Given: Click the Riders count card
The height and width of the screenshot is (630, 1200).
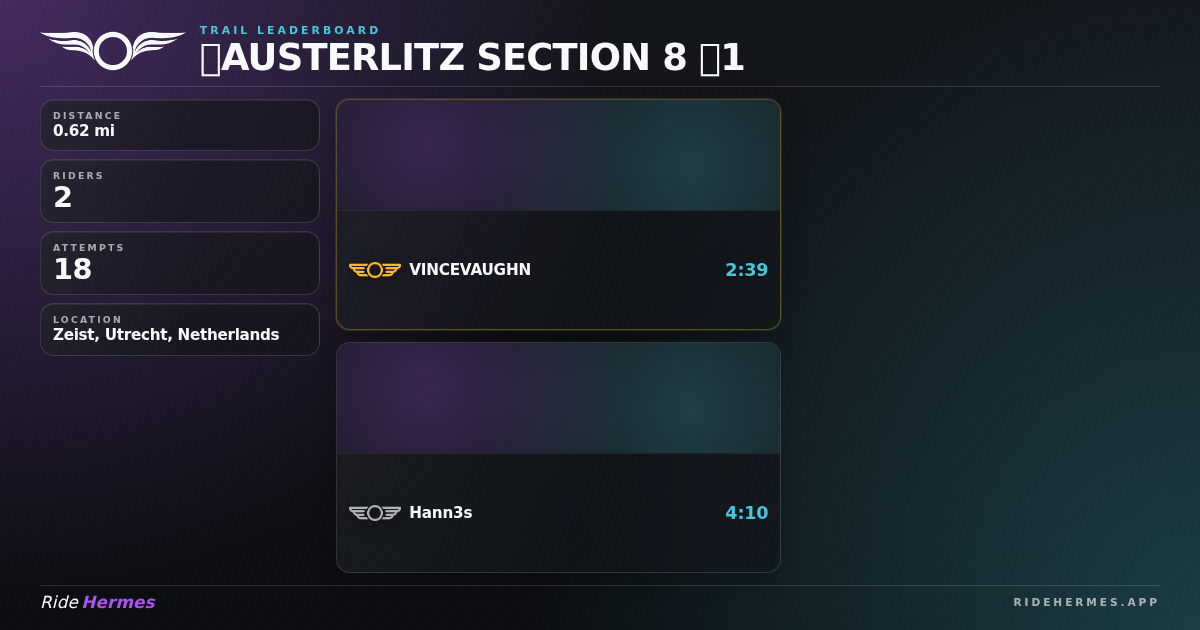Looking at the screenshot, I should click(x=180, y=191).
